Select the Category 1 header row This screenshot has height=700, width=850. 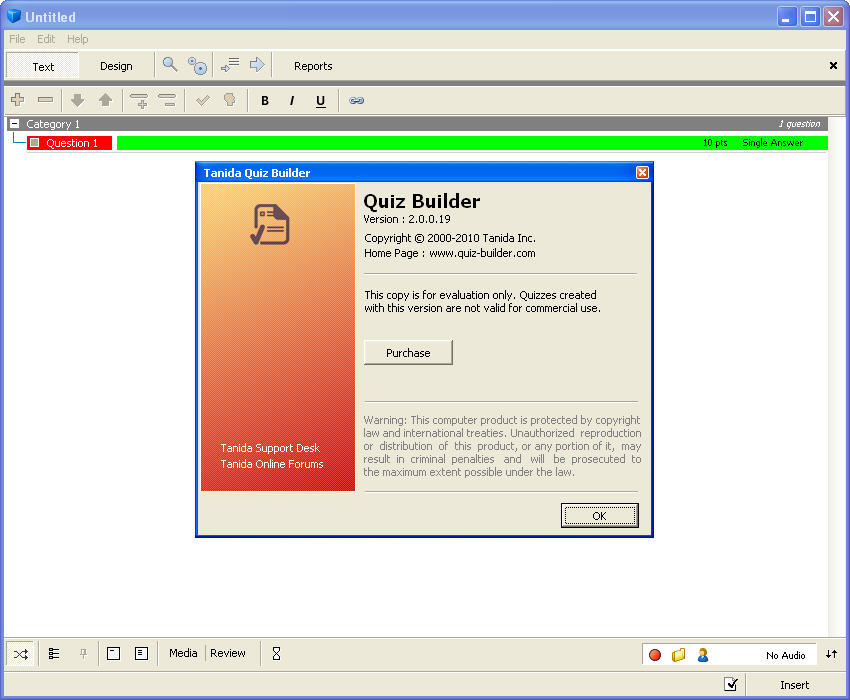(x=417, y=124)
